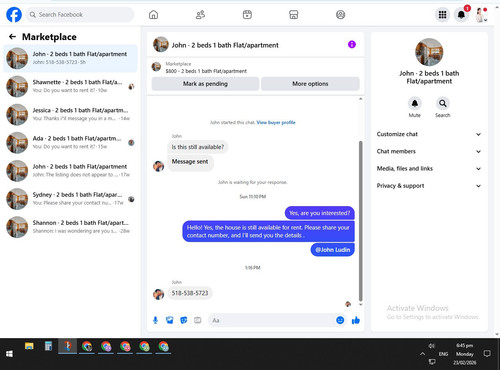Click the @John Ludin mention
Viewport: 500px width, 370px height.
point(333,250)
